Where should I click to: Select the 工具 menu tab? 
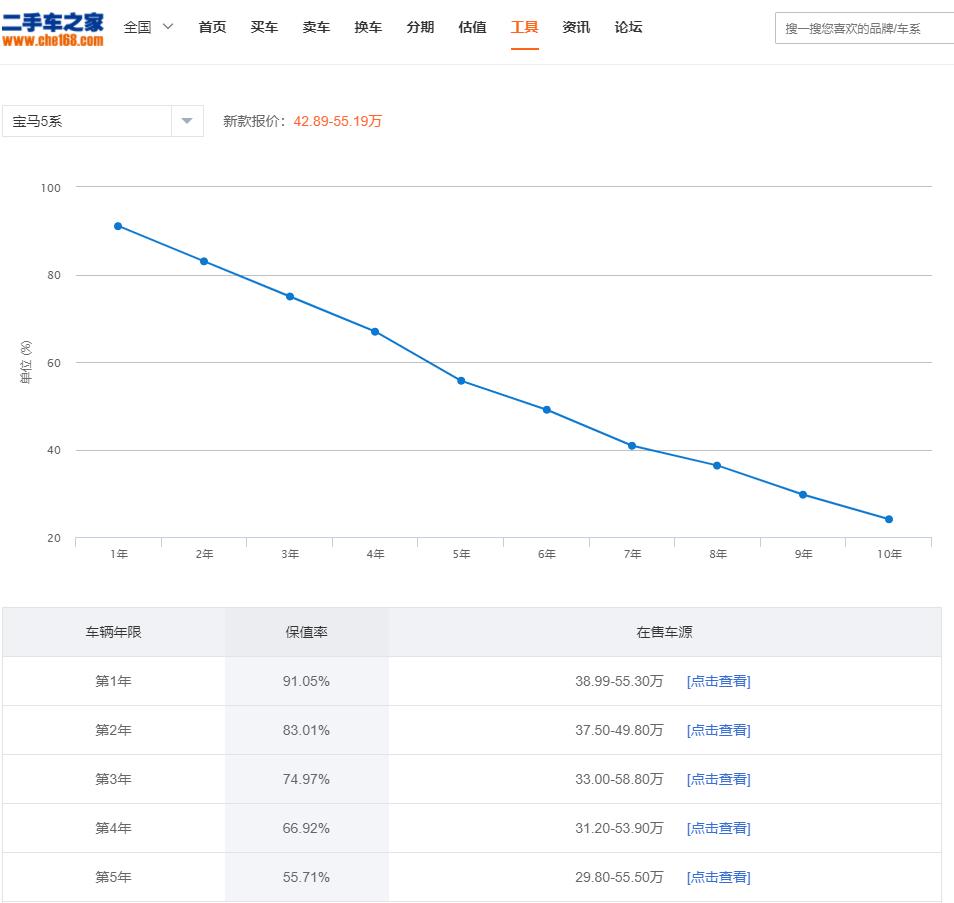[524, 27]
